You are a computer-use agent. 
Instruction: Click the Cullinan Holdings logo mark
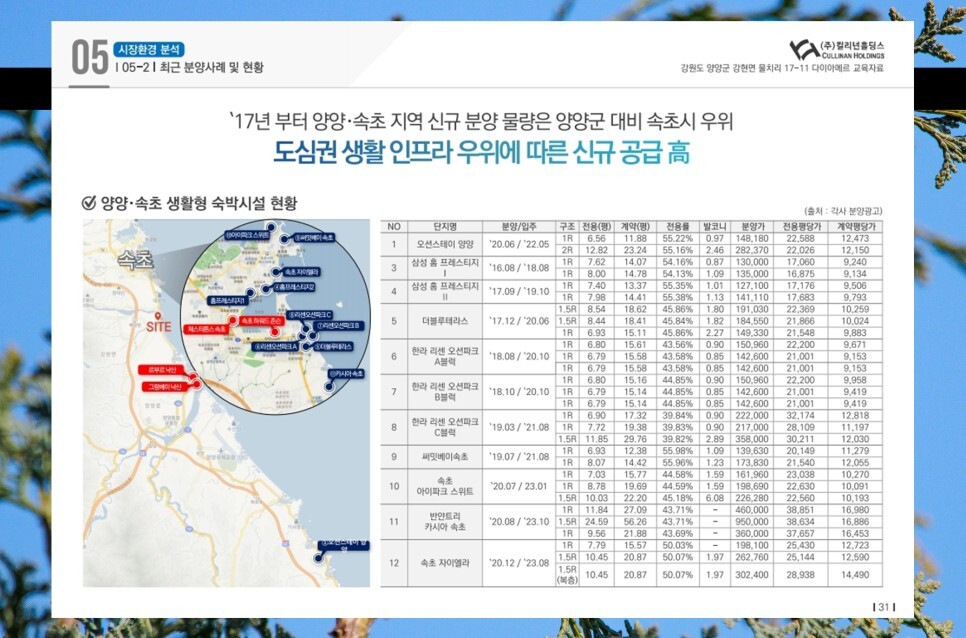coord(804,49)
